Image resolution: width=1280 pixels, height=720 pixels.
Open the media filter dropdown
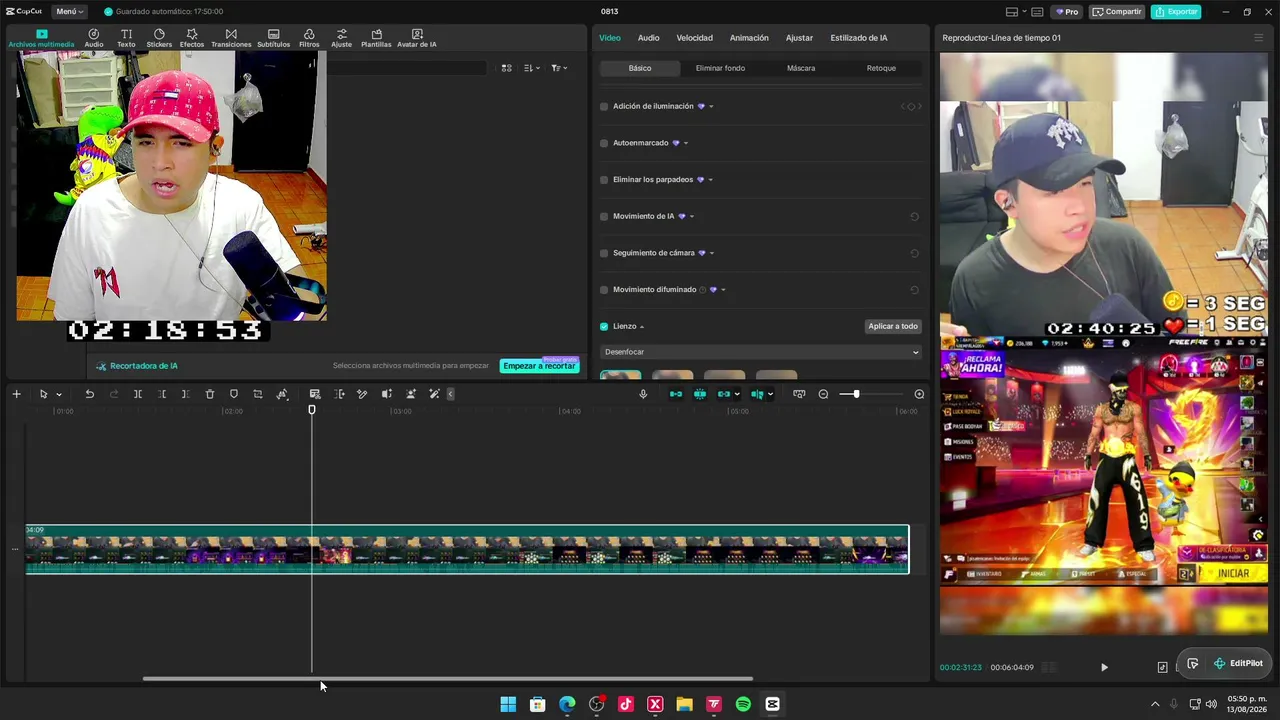click(x=559, y=68)
